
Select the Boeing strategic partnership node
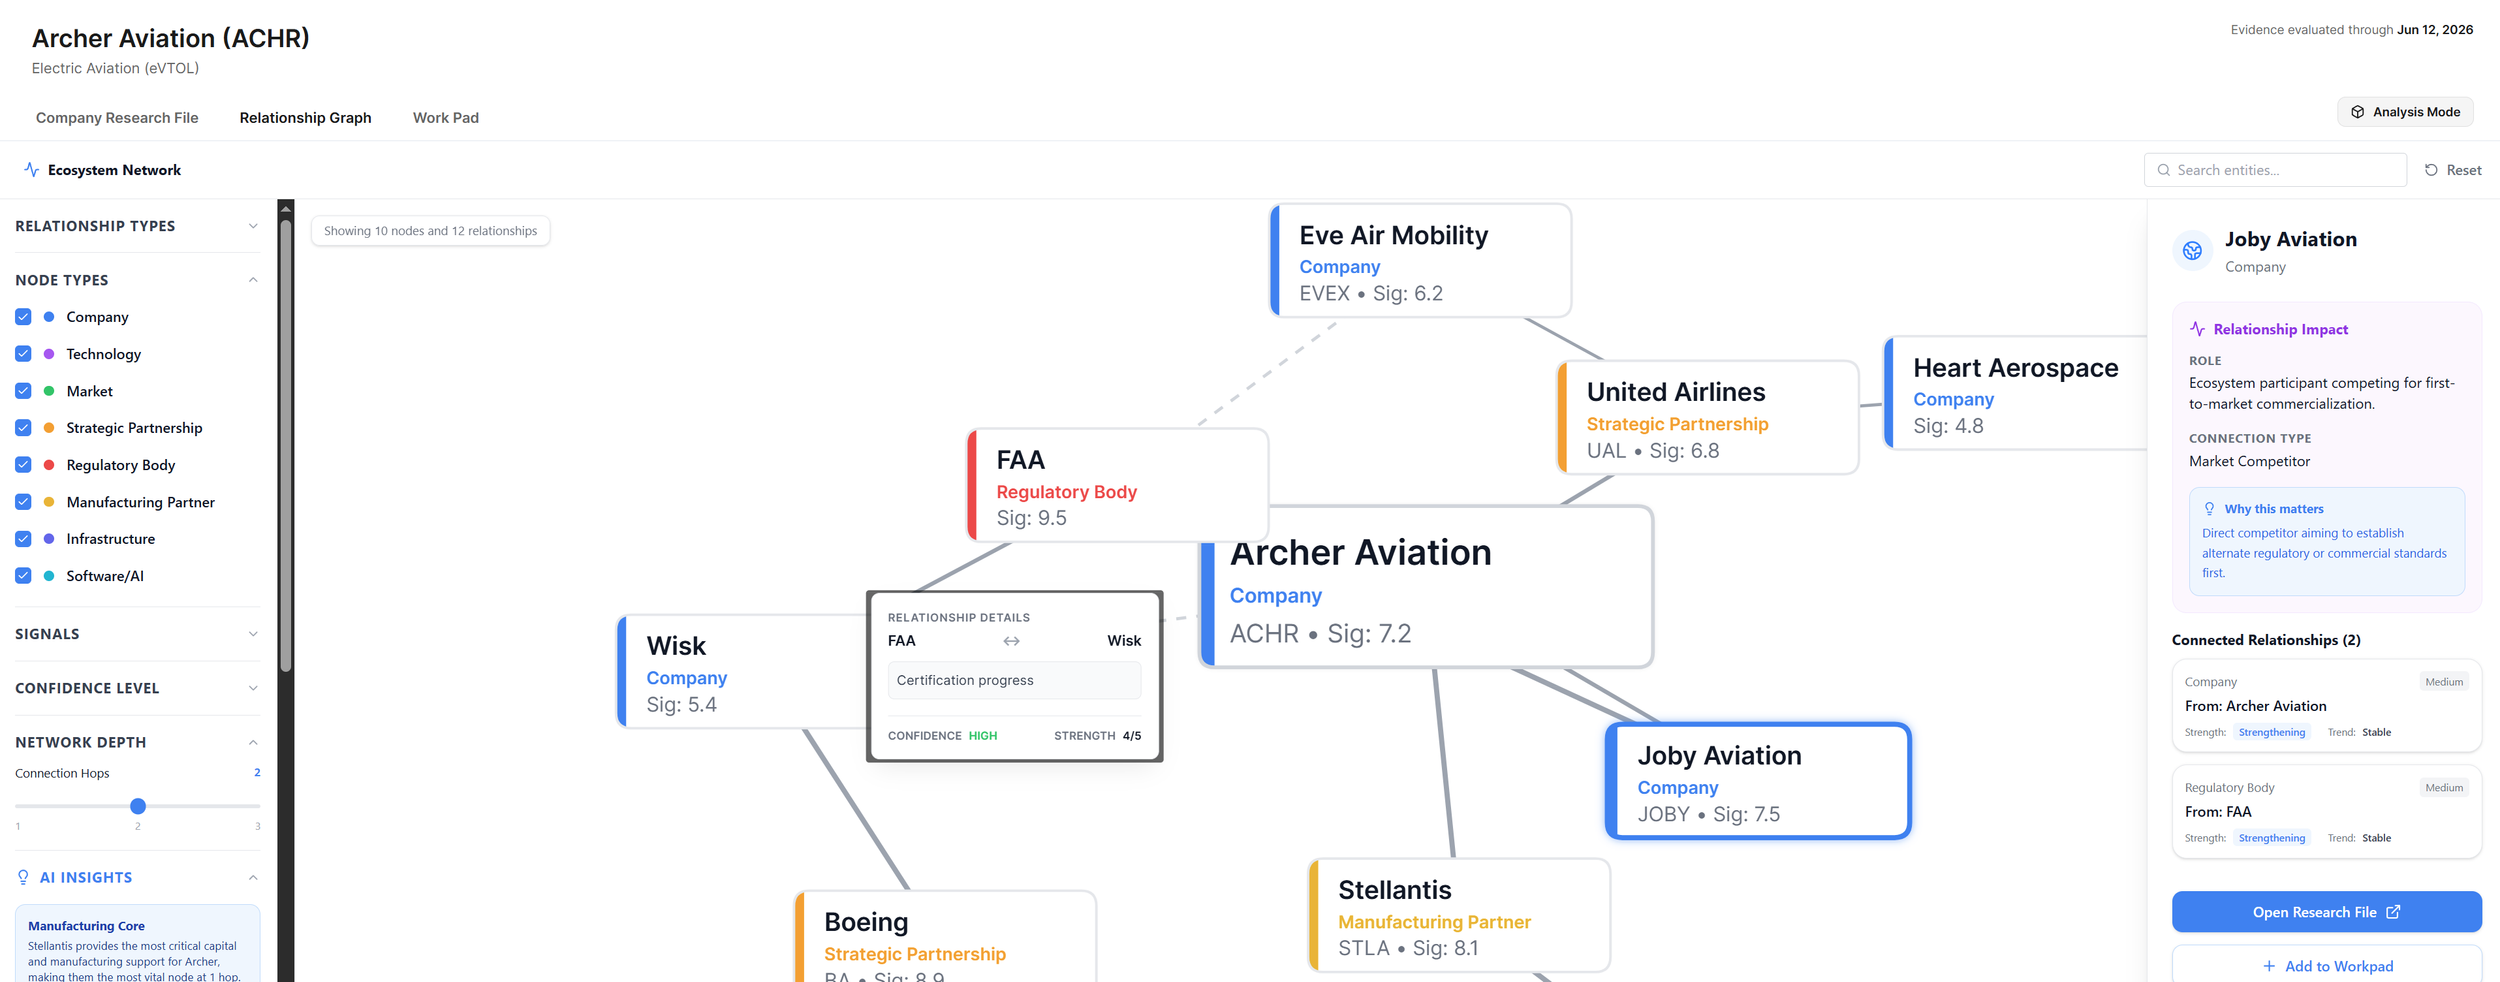945,937
